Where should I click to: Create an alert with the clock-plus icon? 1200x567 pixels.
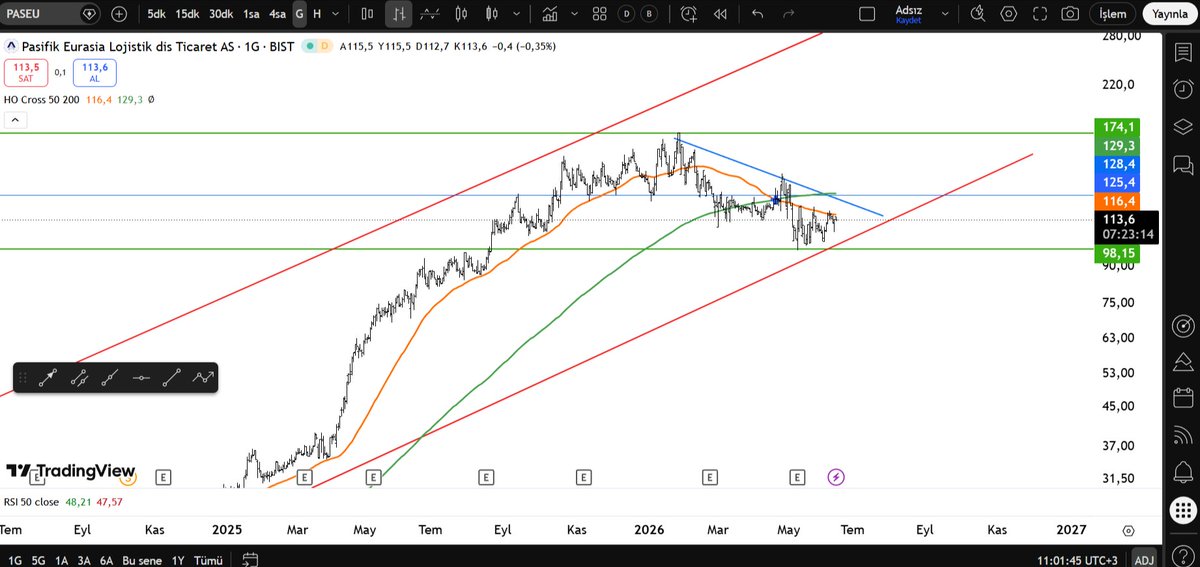click(x=689, y=14)
